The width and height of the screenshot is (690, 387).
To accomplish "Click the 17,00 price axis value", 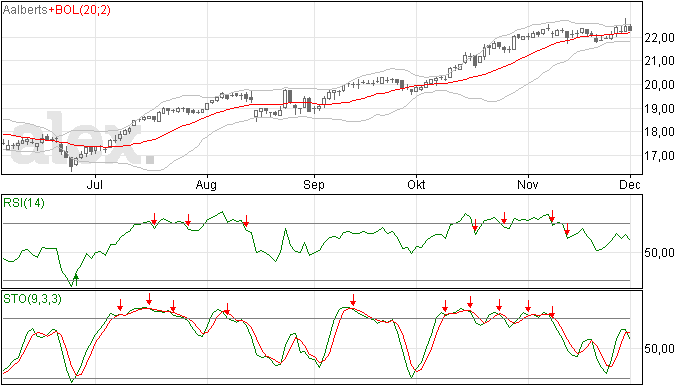I will pos(659,155).
